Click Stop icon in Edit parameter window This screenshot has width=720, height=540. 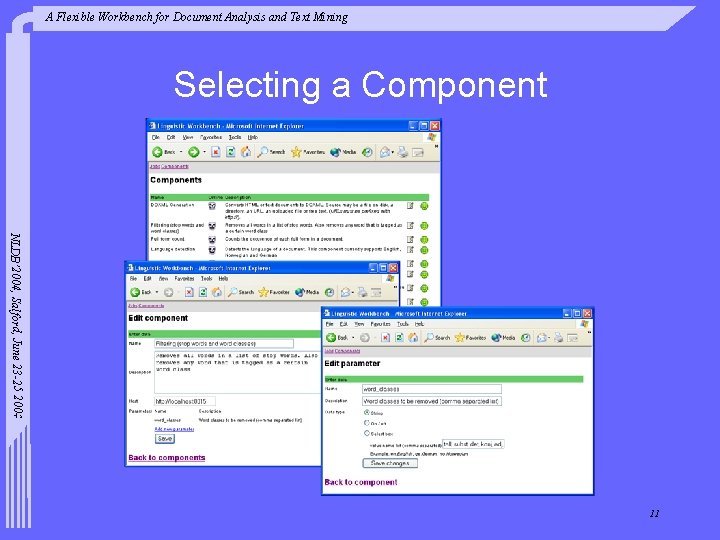pos(385,338)
